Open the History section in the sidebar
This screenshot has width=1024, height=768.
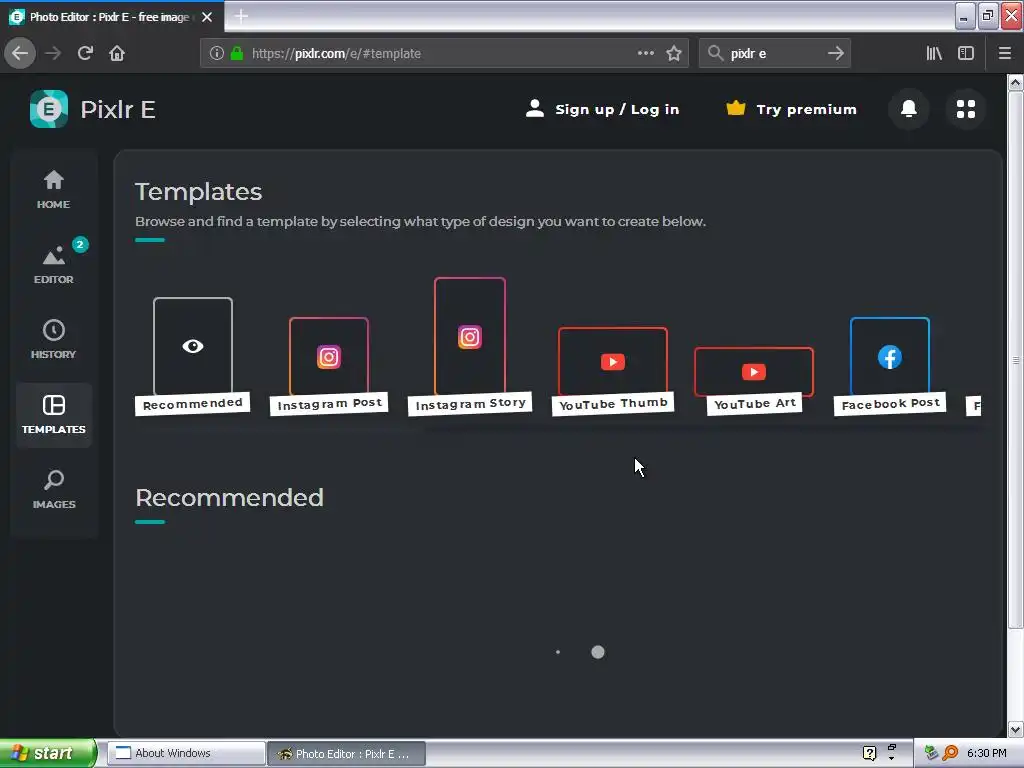54,339
